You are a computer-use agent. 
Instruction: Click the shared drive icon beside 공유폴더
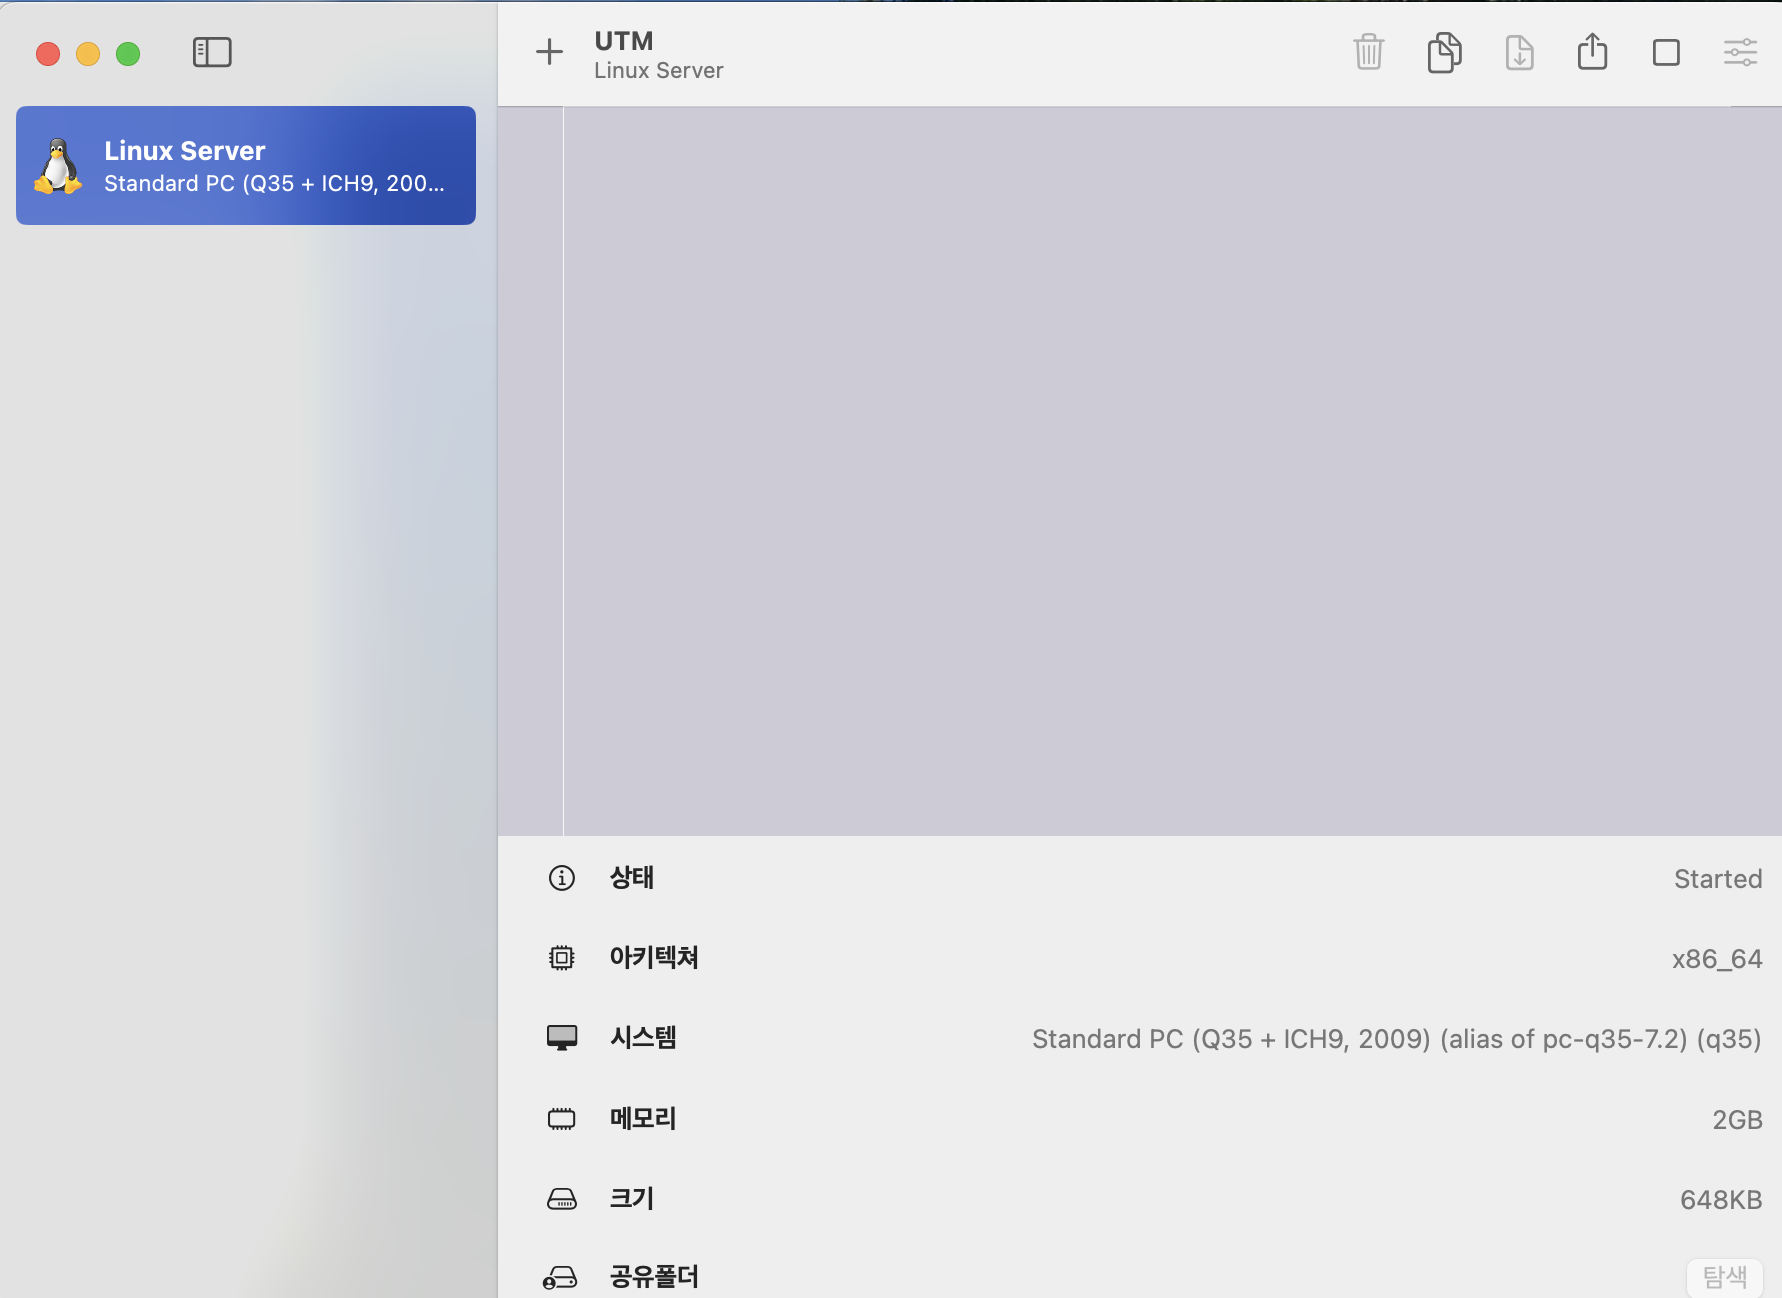[x=560, y=1277]
